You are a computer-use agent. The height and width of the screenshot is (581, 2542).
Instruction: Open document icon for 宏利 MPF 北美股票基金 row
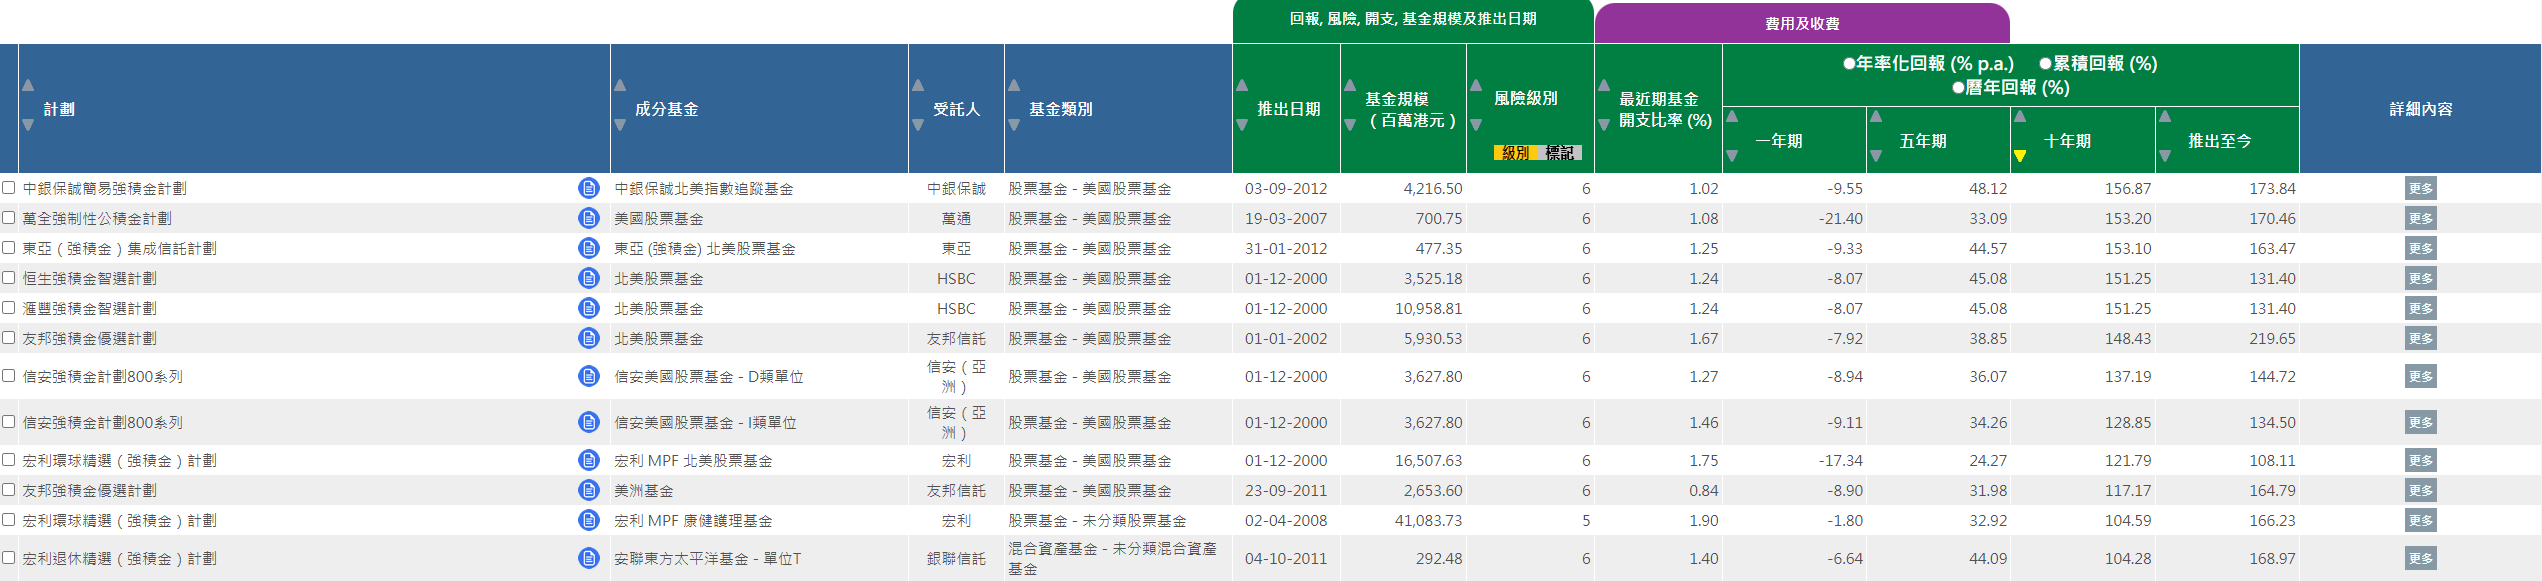589,460
